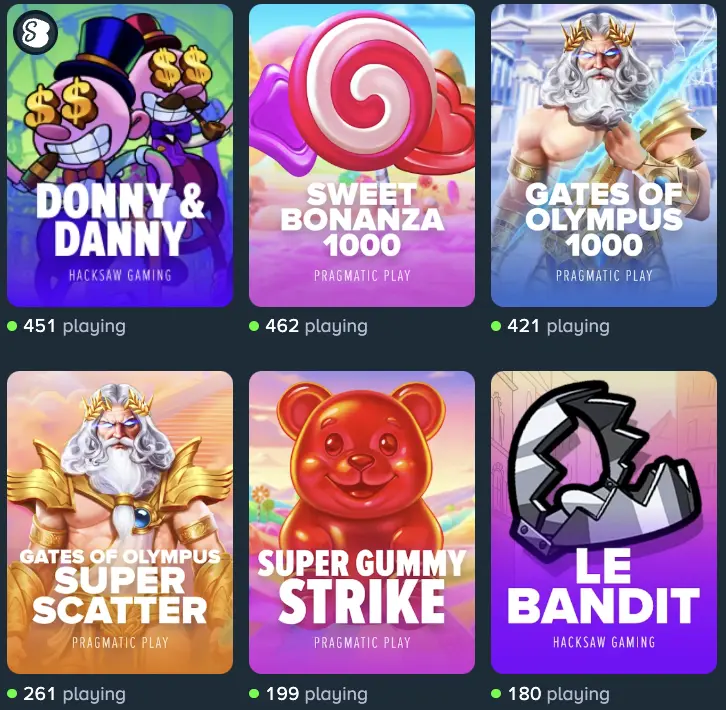Click Pragmatic Play label under Super Gummy Strike
This screenshot has height=710, width=726.
click(362, 642)
